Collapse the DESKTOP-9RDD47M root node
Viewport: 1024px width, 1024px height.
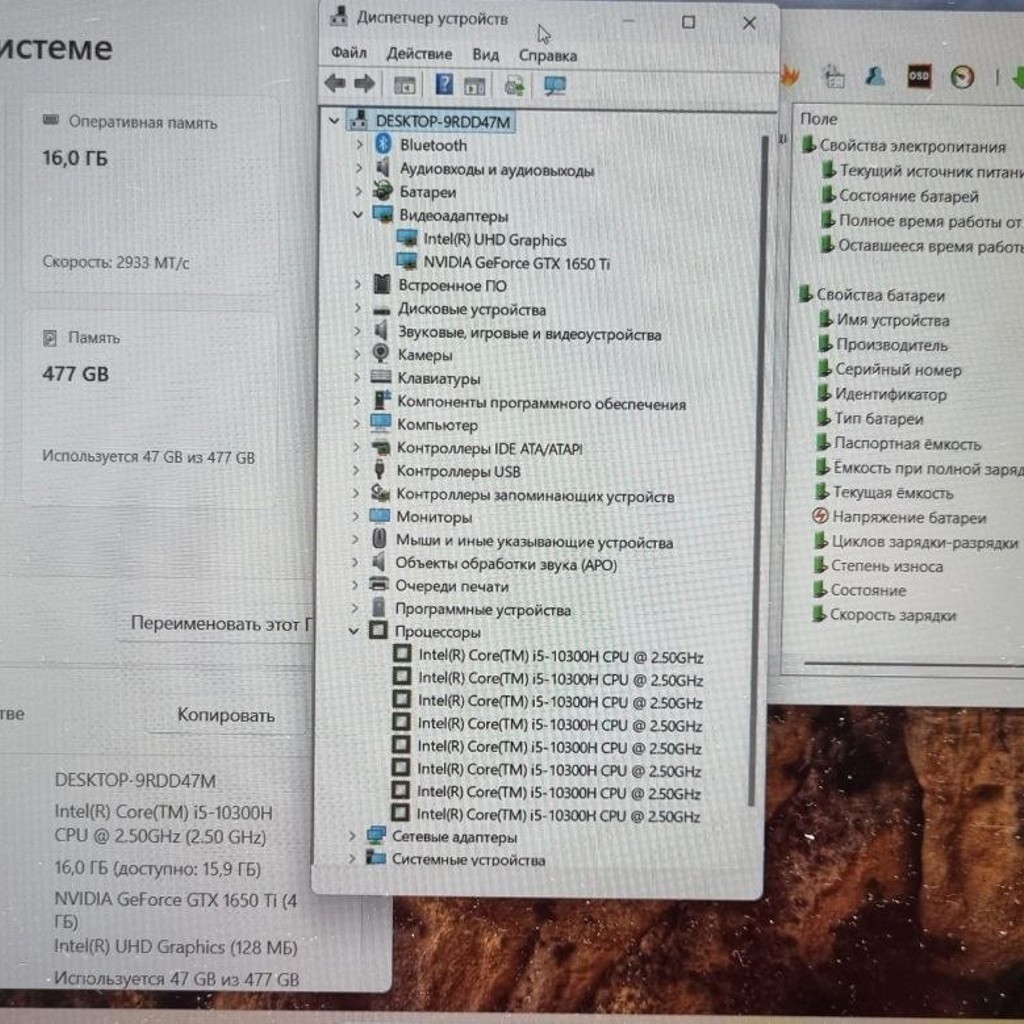[x=334, y=121]
